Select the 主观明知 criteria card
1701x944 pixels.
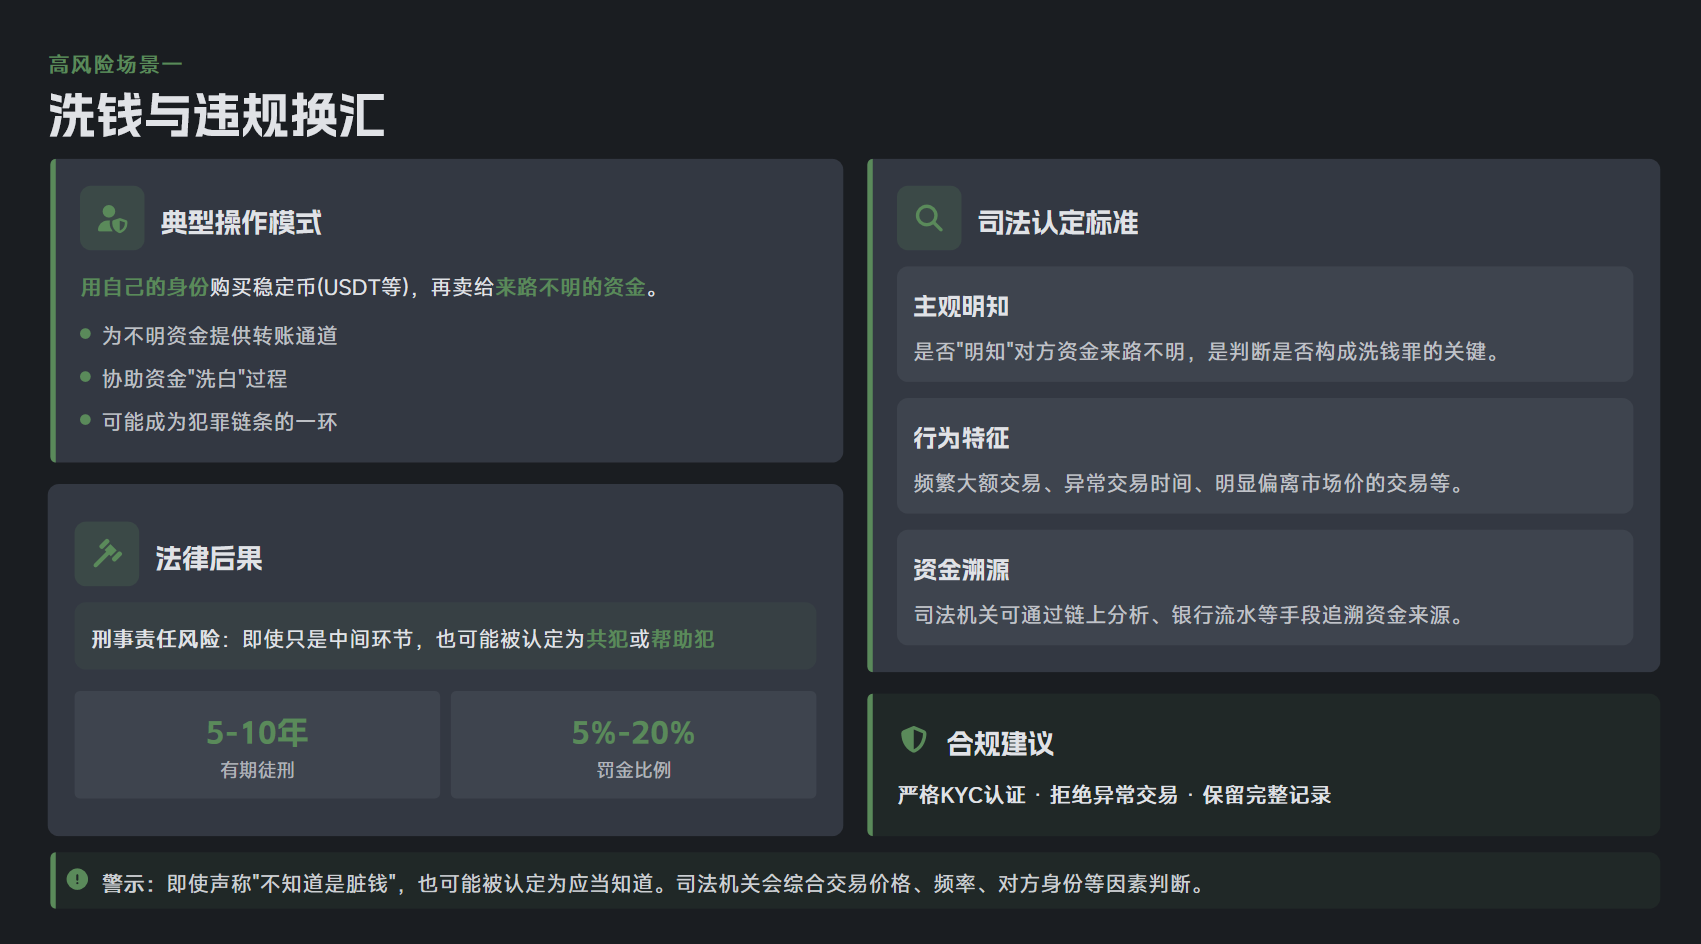click(x=1264, y=324)
